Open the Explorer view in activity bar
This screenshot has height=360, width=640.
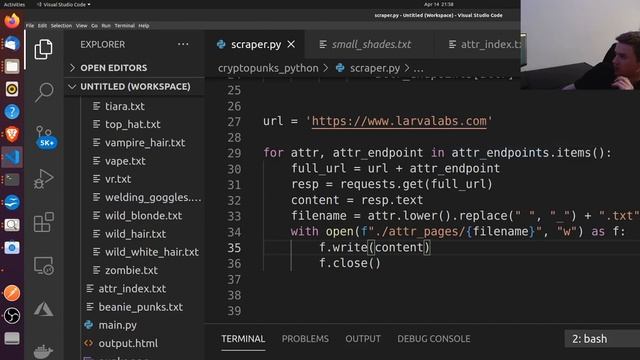43,49
